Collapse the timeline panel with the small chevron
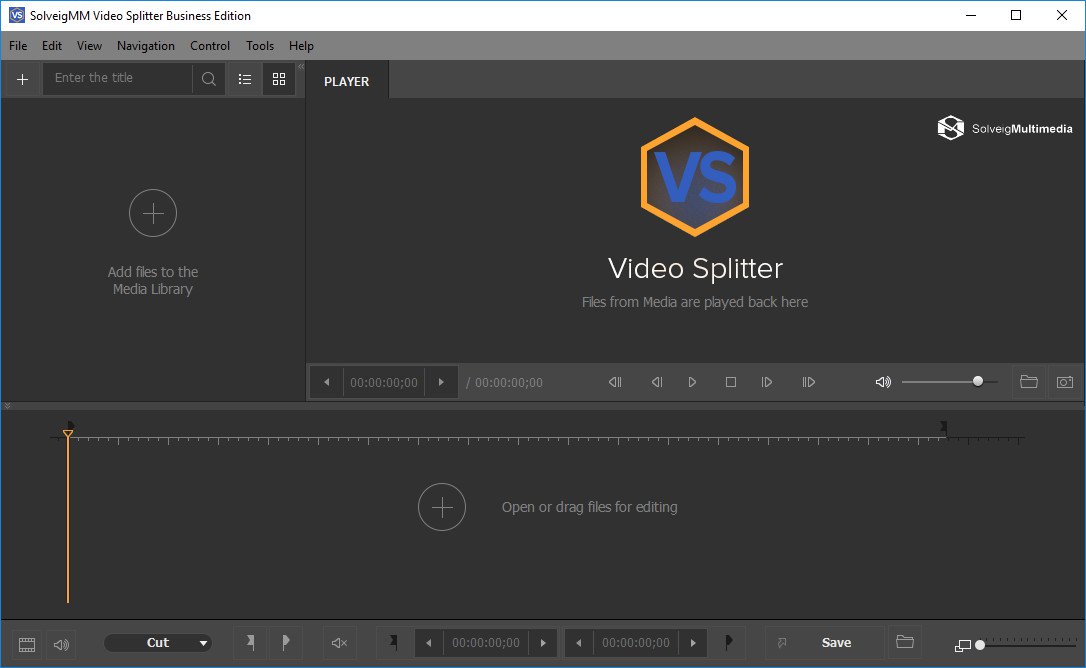The height and width of the screenshot is (668, 1086). click(7, 405)
